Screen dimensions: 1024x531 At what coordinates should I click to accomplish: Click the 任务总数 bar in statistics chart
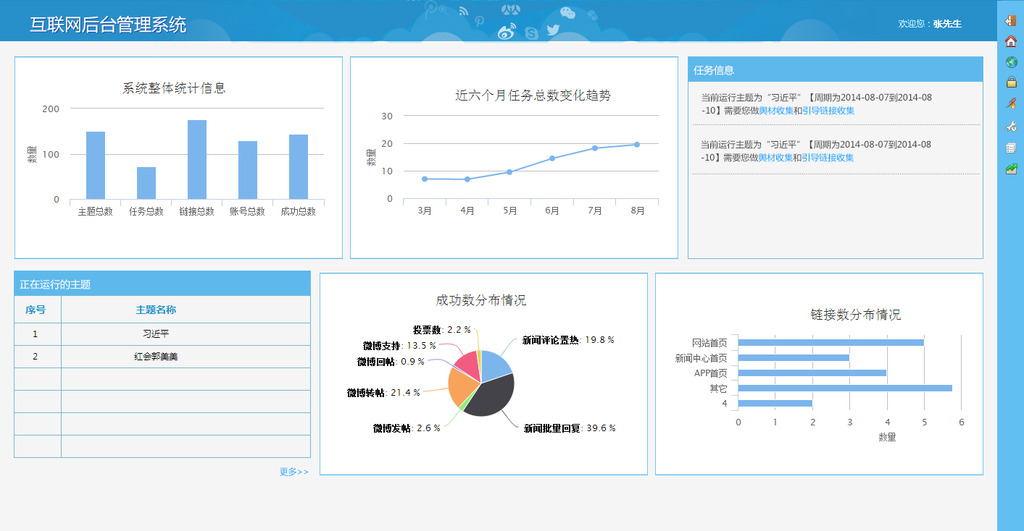[x=146, y=183]
